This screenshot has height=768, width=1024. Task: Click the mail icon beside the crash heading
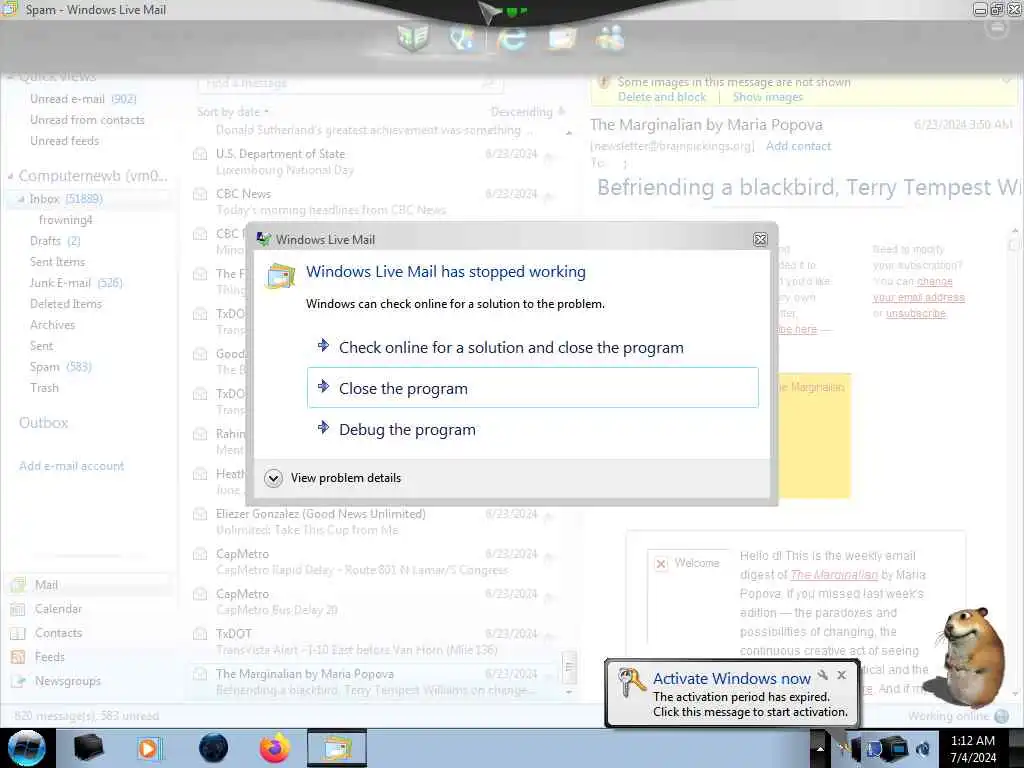[280, 276]
